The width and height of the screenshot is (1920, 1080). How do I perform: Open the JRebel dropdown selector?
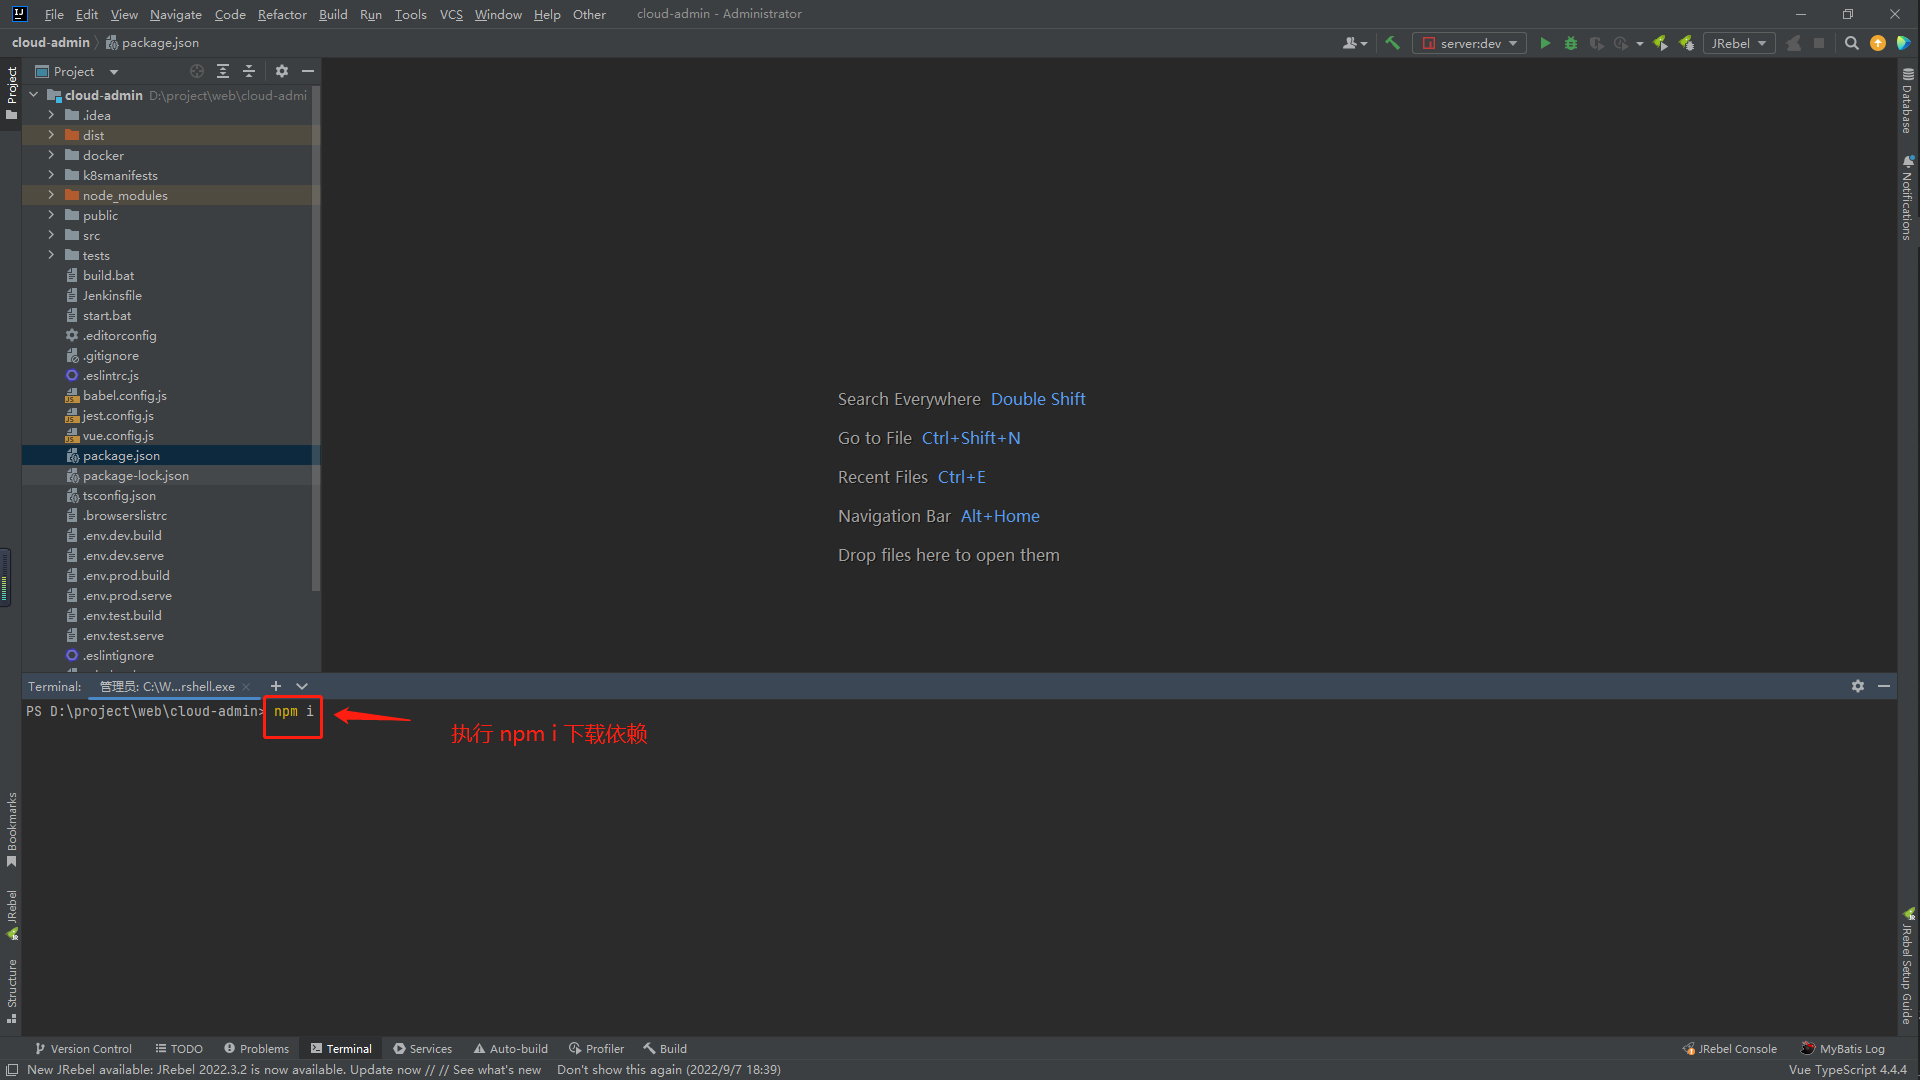pyautogui.click(x=1738, y=43)
